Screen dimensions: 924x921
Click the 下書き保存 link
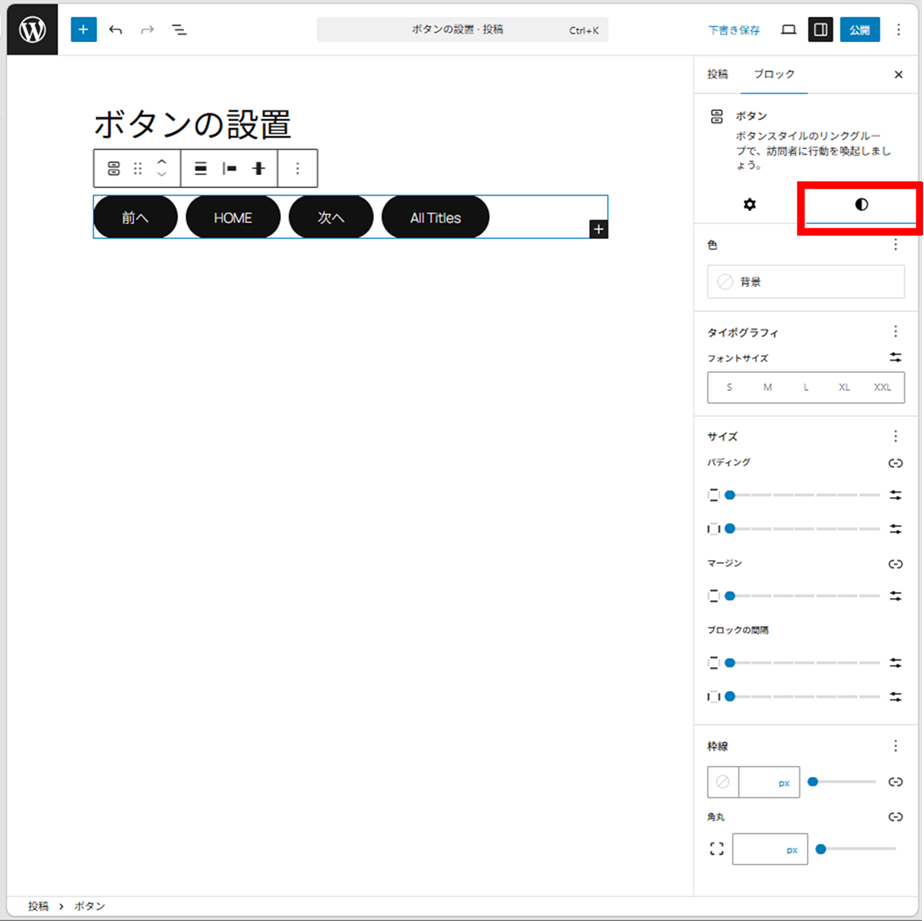(734, 30)
